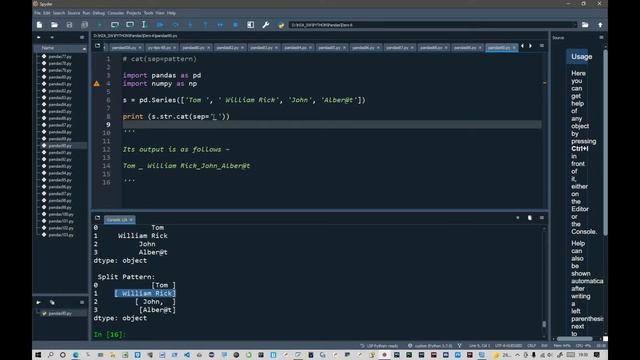This screenshot has height=360, width=640.
Task: Open the Projects menu
Action: click(x=133, y=13)
